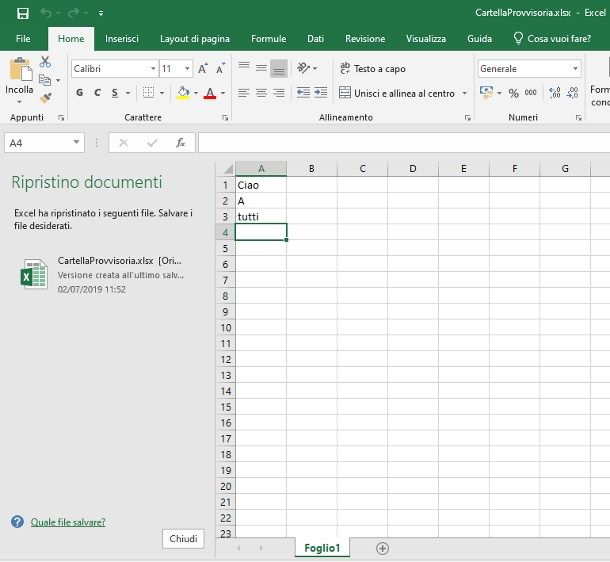The image size is (610, 562).
Task: Click the Borders icon
Action: click(148, 93)
